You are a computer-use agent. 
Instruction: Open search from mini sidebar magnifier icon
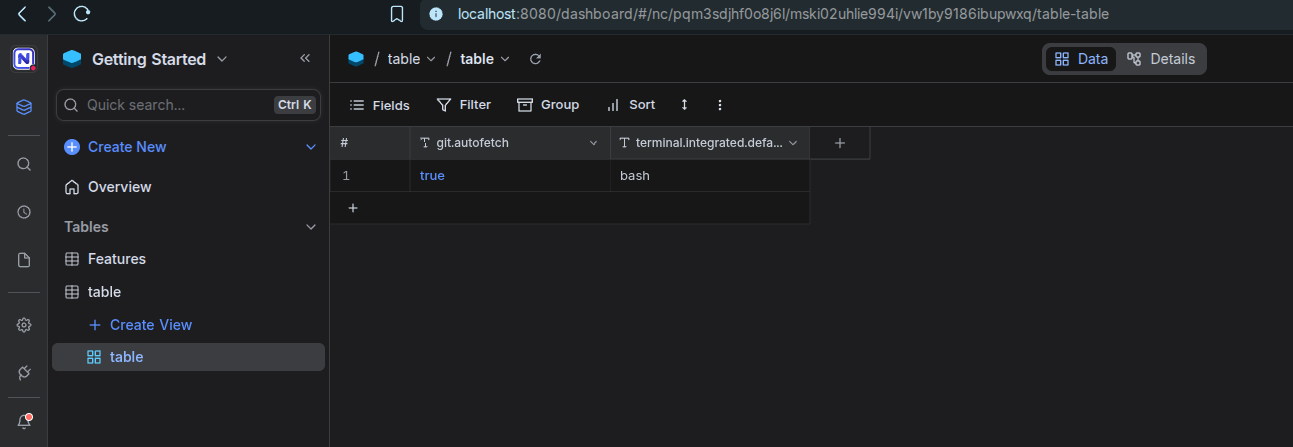coord(24,164)
